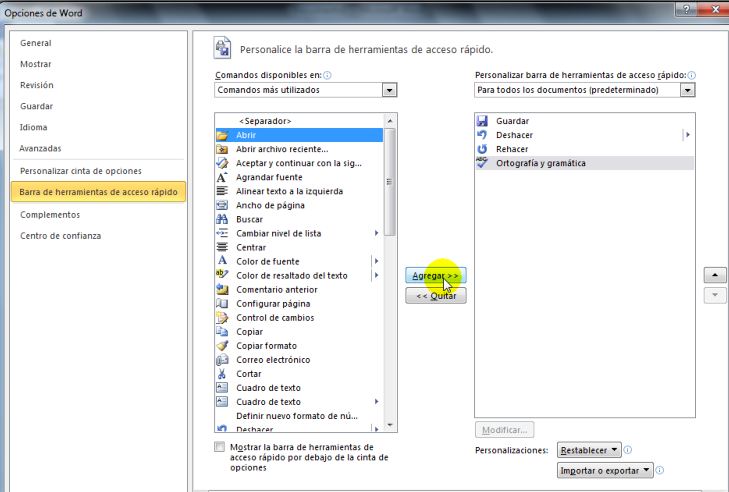729x492 pixels.
Task: Click info icon beside Importar o exportar
Action: [x=660, y=470]
